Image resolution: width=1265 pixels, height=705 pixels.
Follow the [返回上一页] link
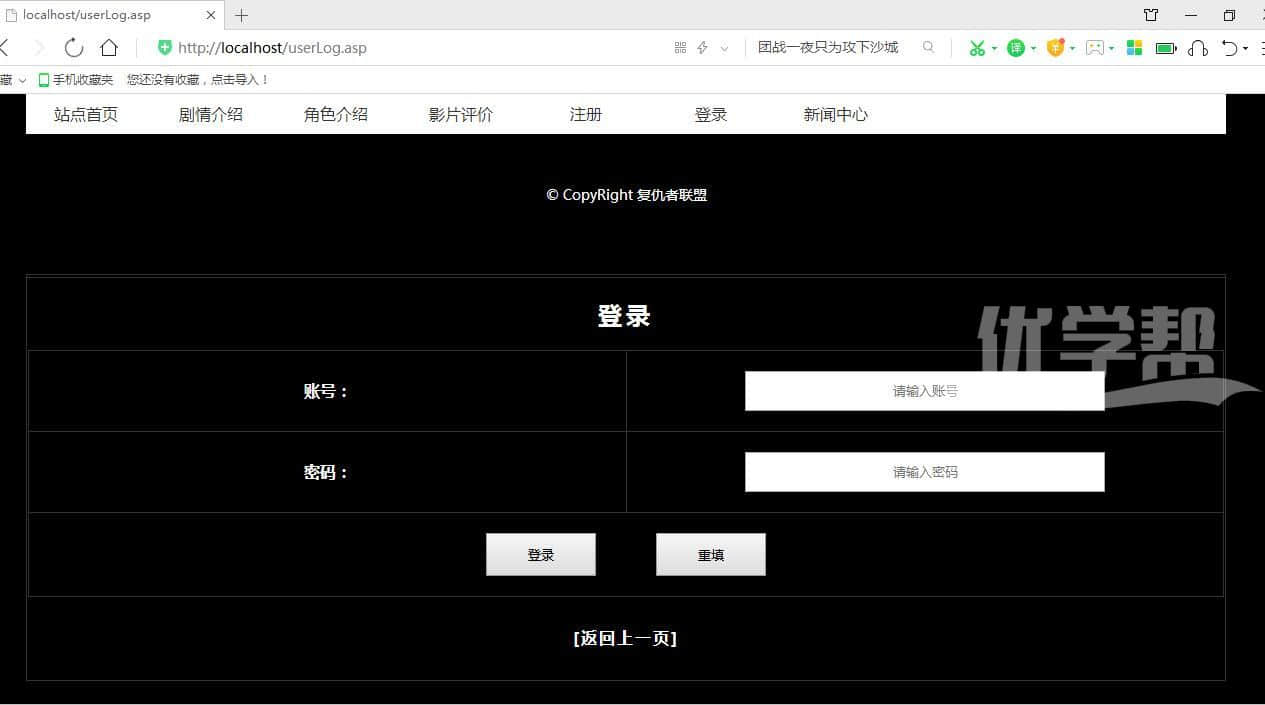[625, 638]
